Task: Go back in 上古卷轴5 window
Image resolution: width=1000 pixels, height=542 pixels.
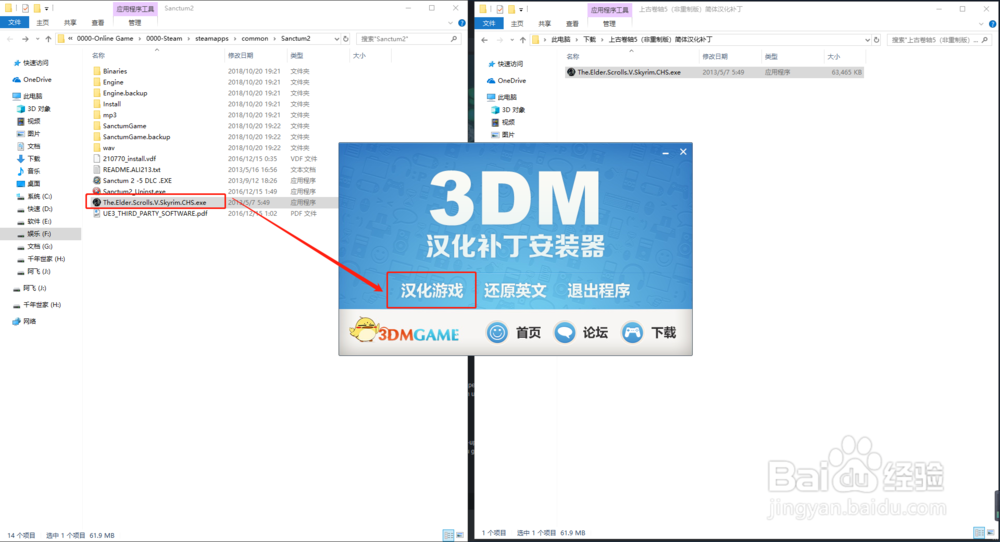Action: pyautogui.click(x=485, y=40)
